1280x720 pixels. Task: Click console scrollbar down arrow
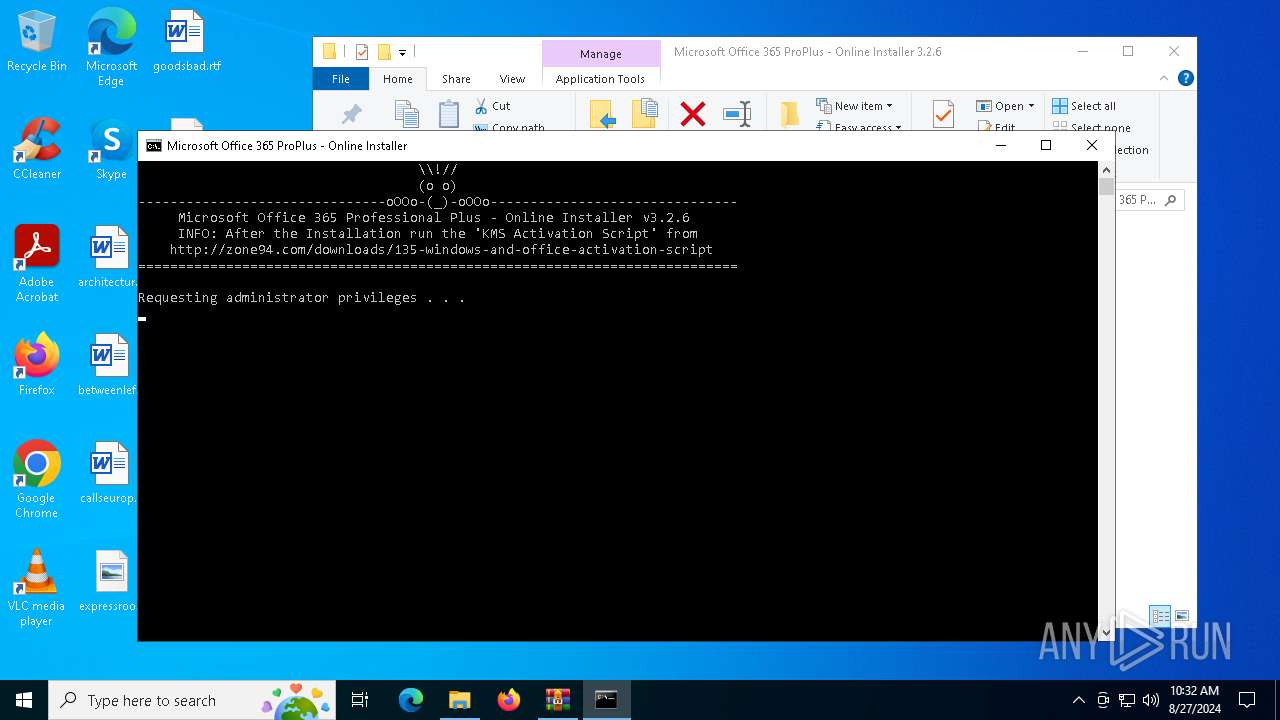pos(1106,633)
